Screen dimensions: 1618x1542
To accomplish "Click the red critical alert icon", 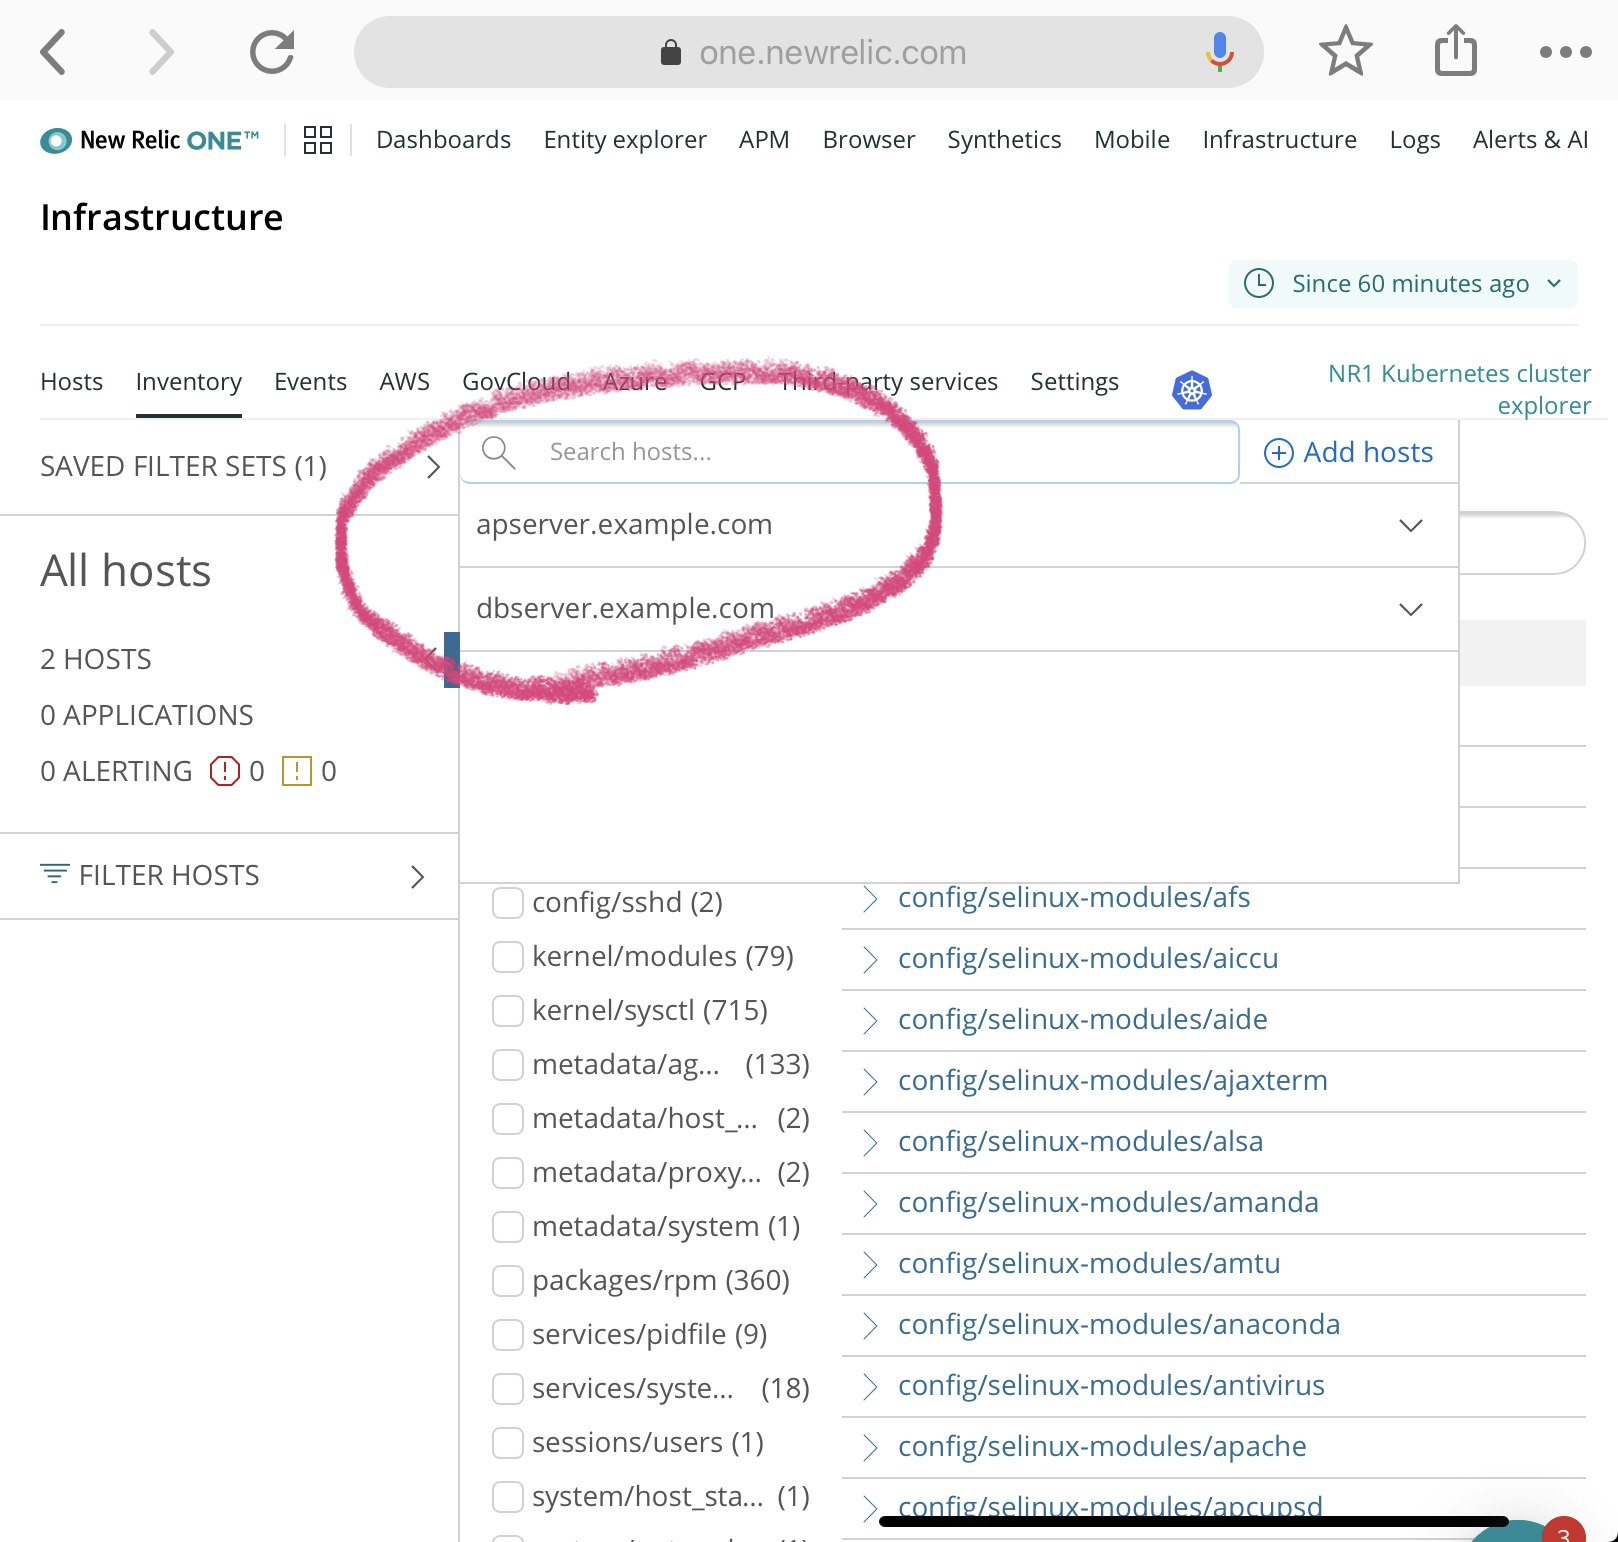I will 224,771.
